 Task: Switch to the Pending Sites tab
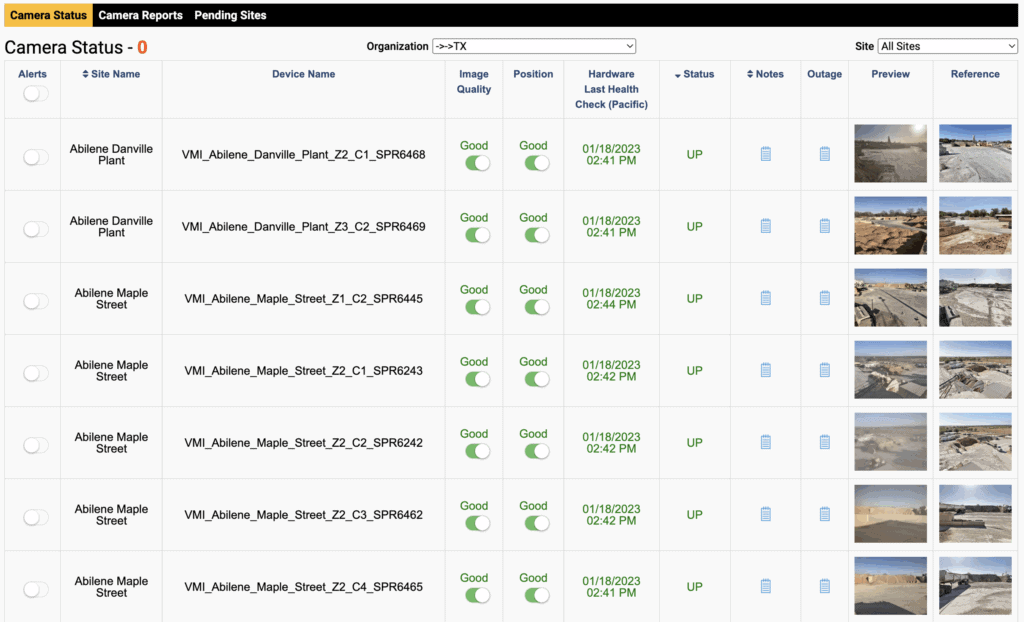[x=230, y=15]
